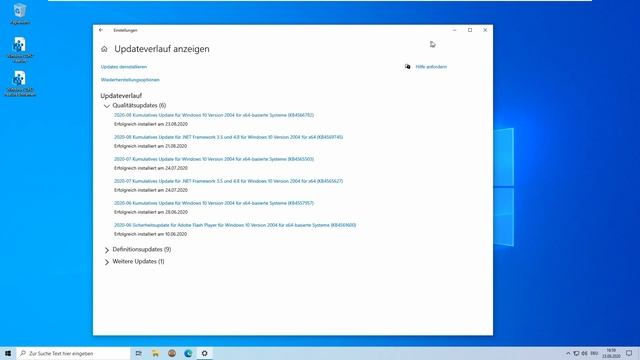Click the Hilfe anfordern link
This screenshot has height=360, width=640.
[x=431, y=67]
